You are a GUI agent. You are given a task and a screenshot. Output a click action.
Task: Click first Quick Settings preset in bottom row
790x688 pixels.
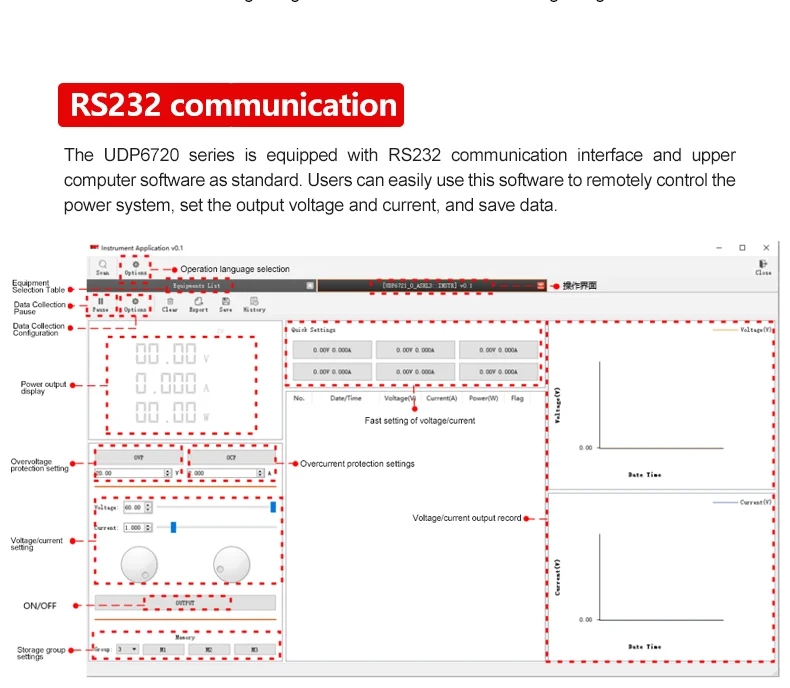332,372
